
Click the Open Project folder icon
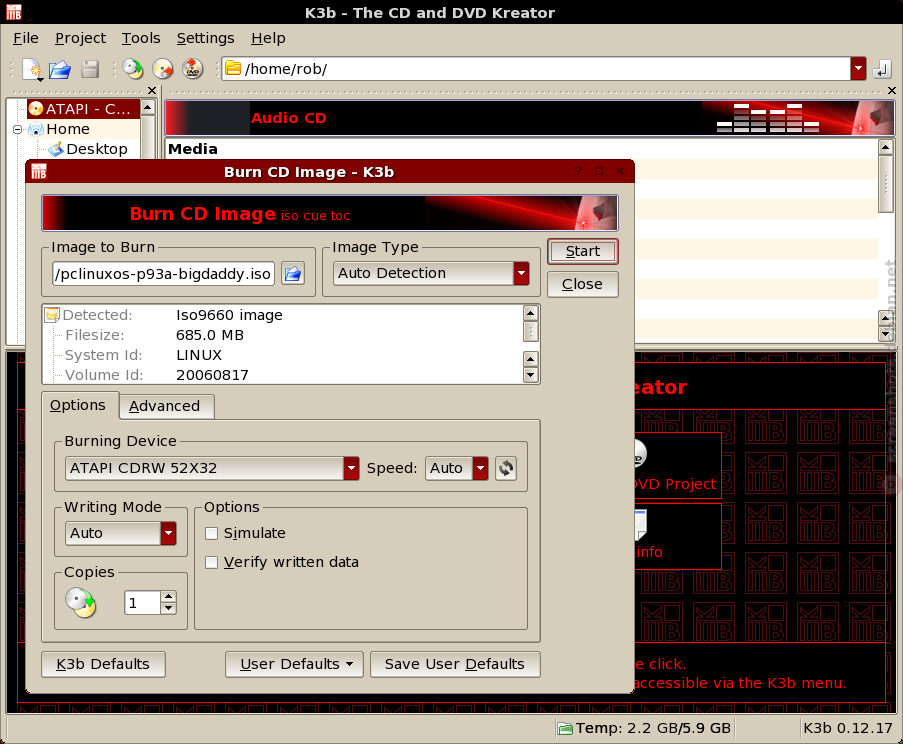60,69
